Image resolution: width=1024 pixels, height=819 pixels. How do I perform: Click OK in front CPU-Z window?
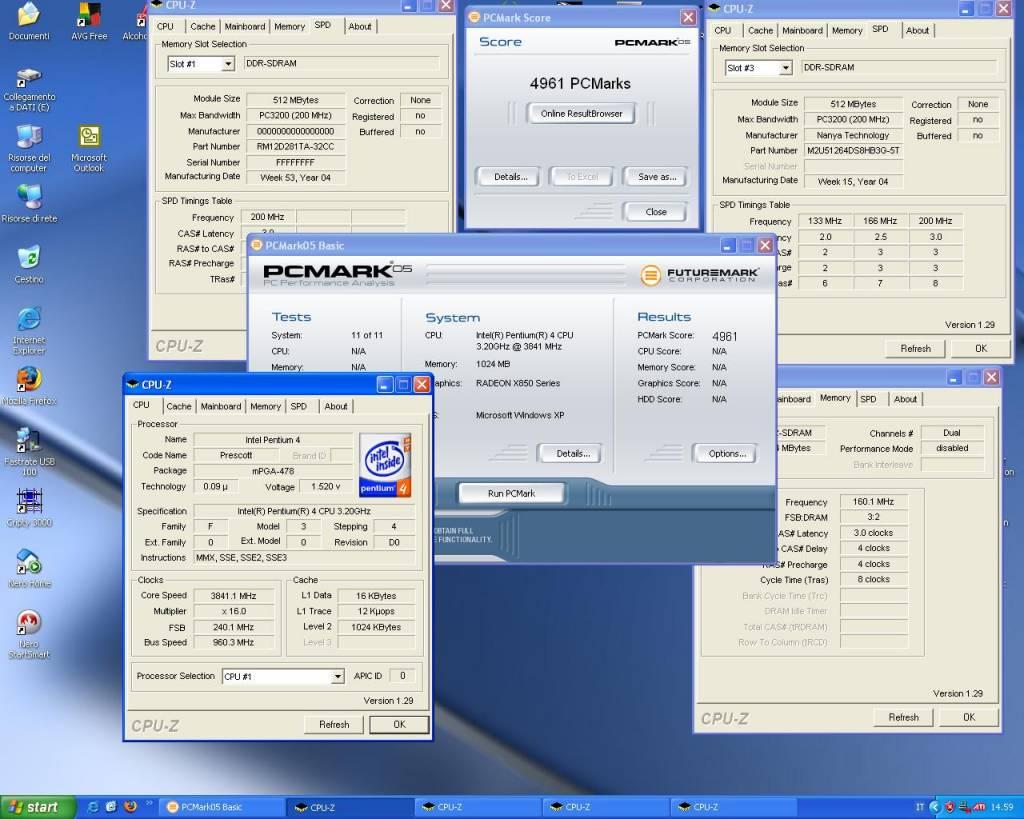[x=399, y=724]
